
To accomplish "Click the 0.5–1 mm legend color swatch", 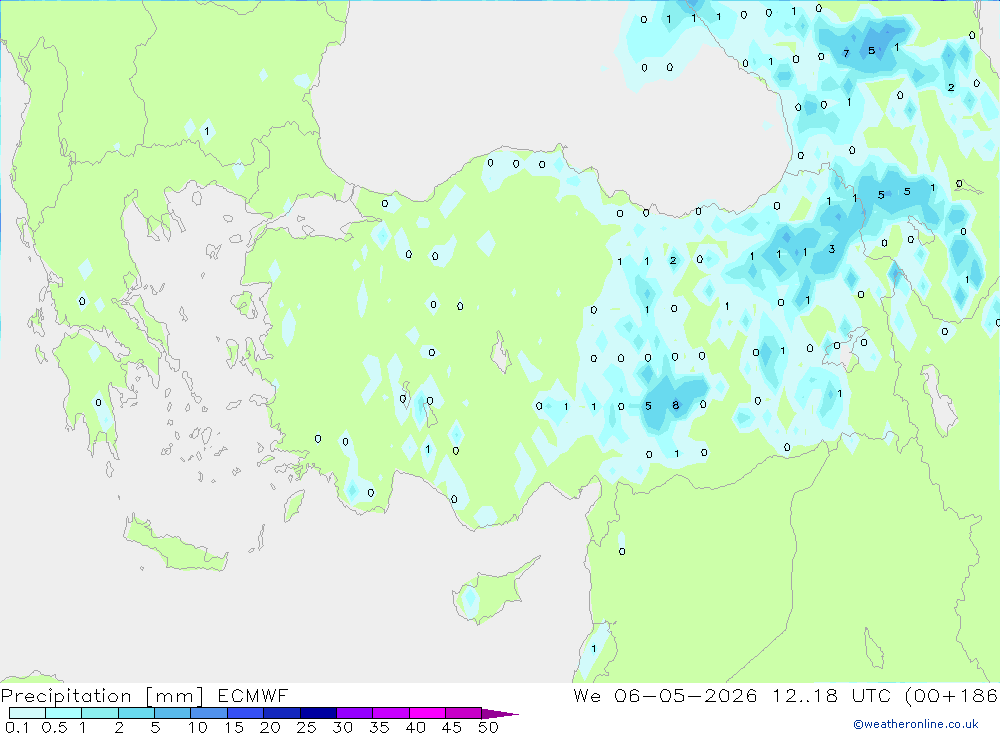I will (63, 713).
